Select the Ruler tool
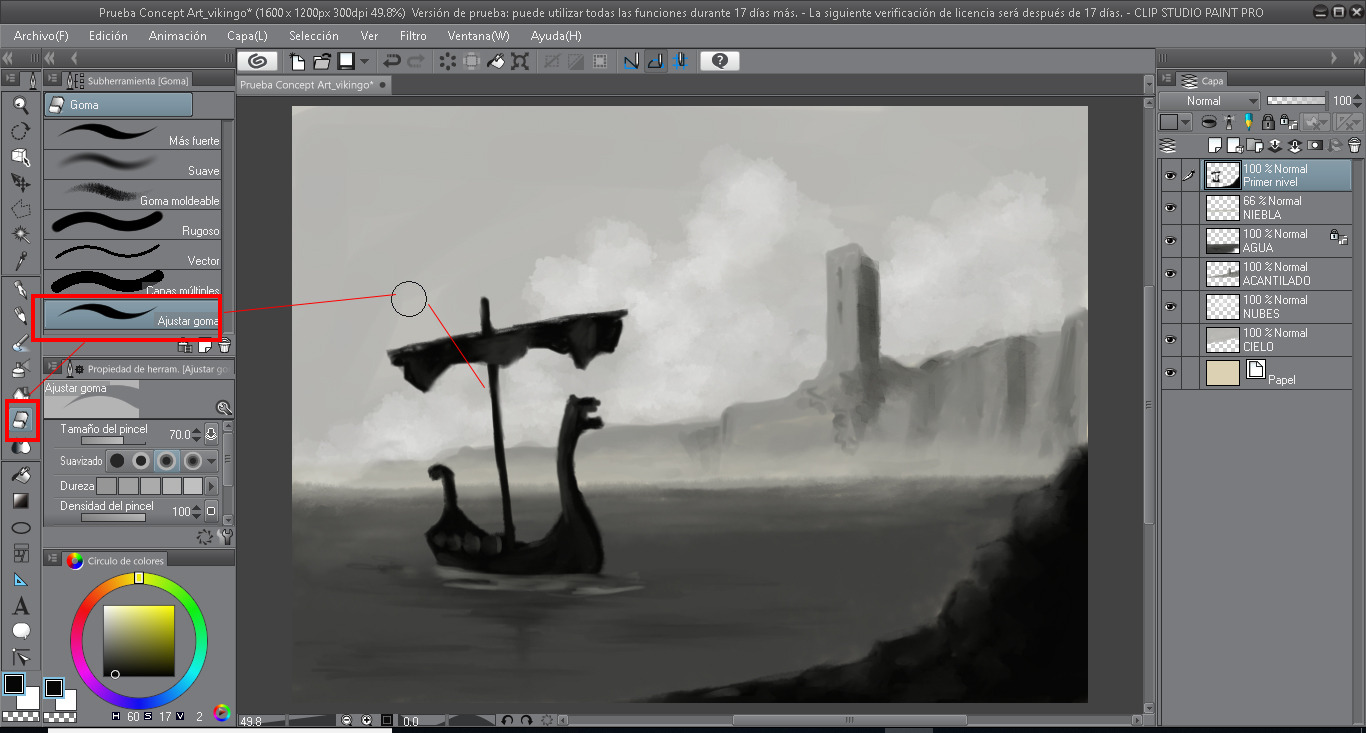 20,580
